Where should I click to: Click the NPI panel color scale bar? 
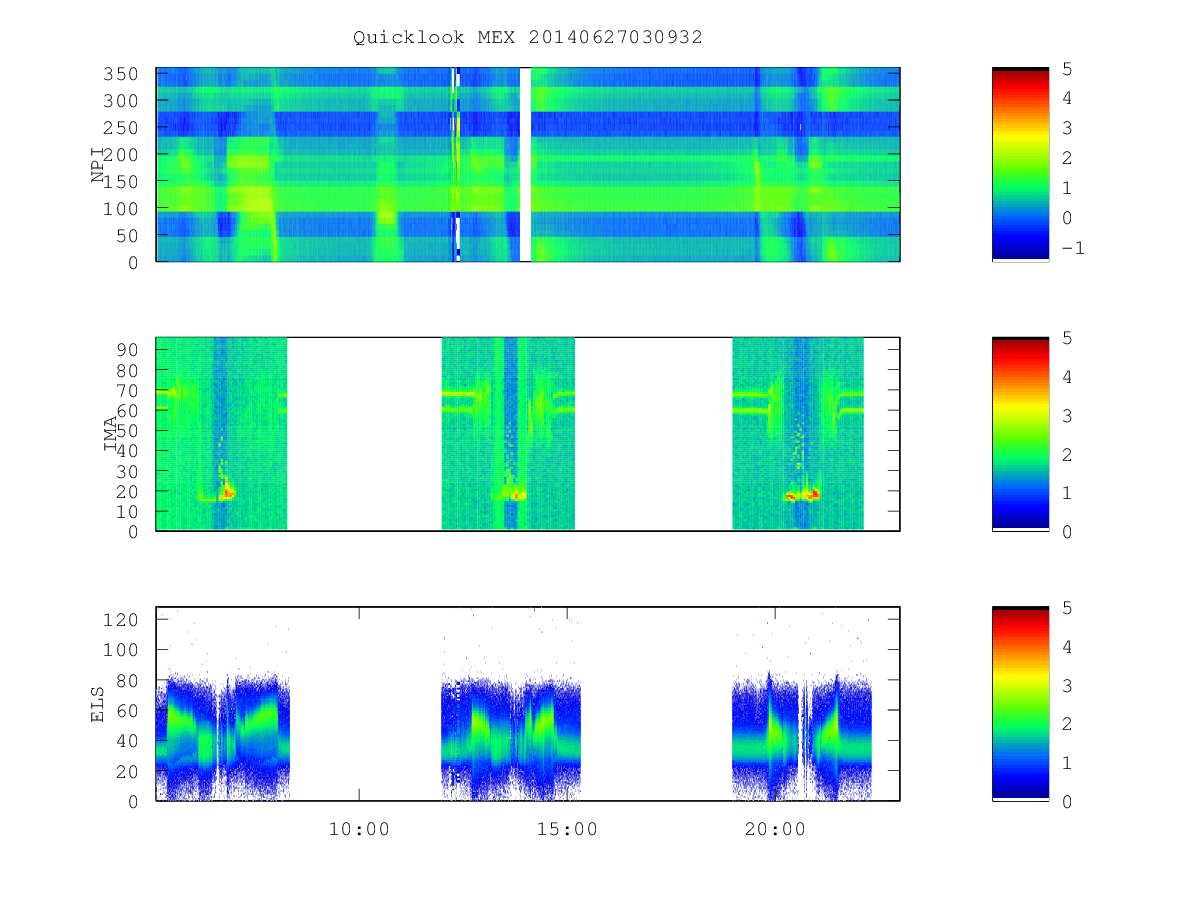(x=1020, y=164)
